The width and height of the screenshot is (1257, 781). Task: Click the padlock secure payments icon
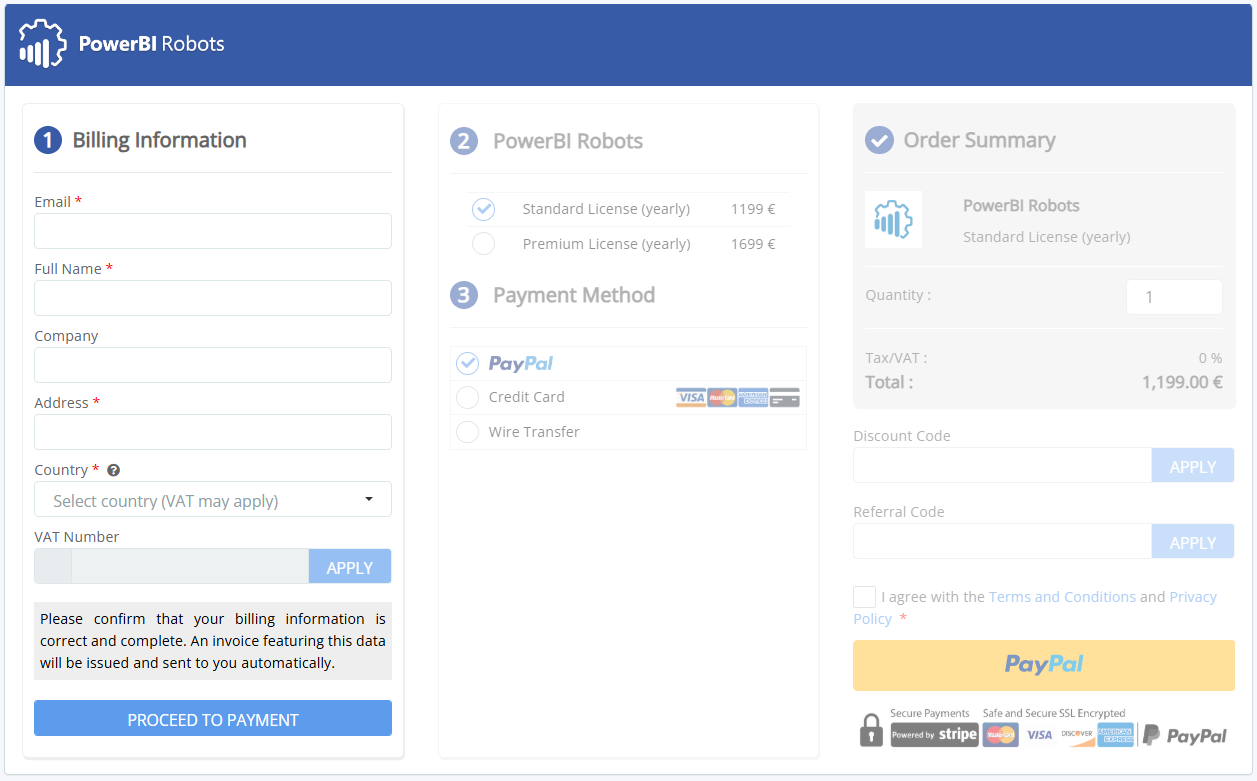pyautogui.click(x=871, y=729)
